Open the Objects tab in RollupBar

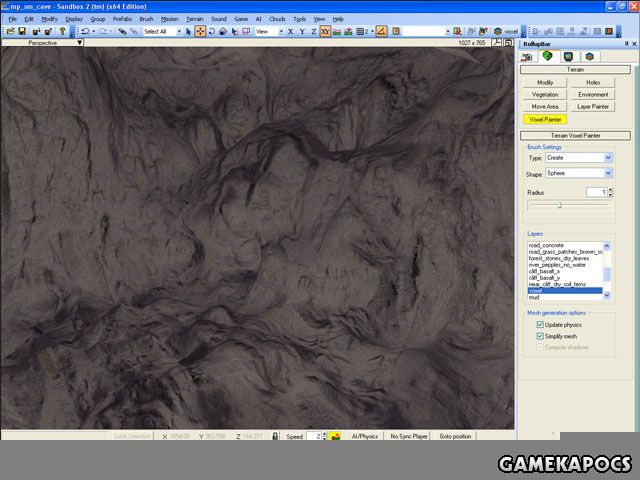pyautogui.click(x=527, y=57)
